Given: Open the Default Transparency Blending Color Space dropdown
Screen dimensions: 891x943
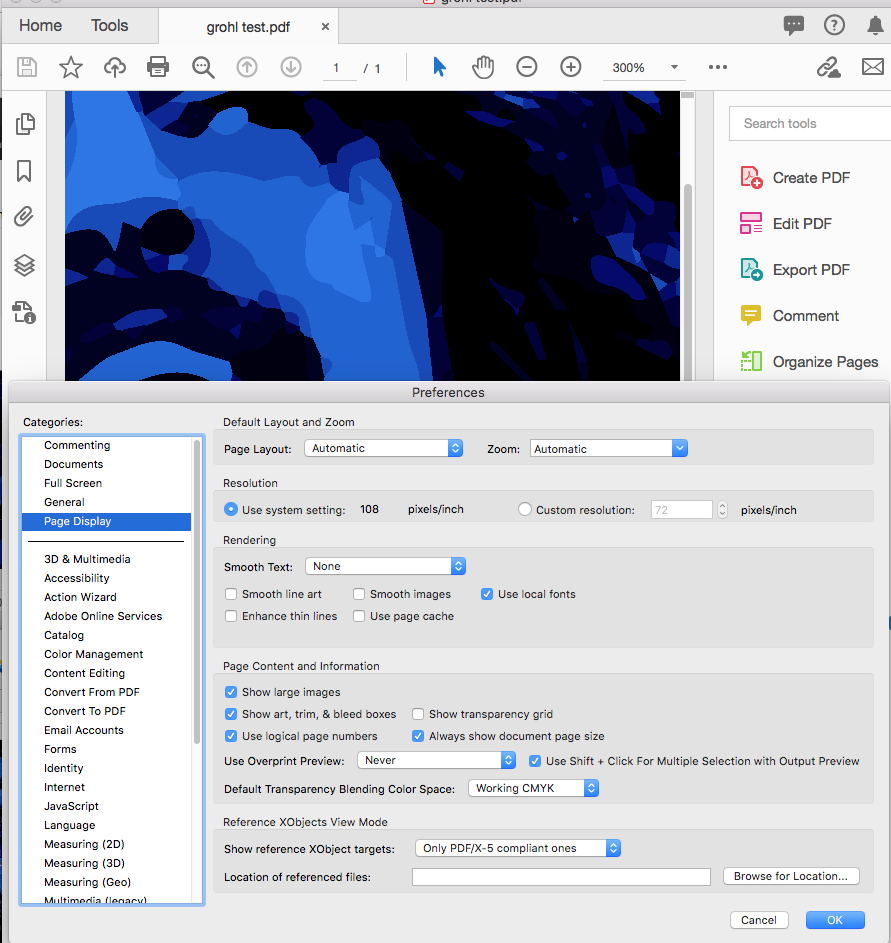Looking at the screenshot, I should tap(533, 788).
